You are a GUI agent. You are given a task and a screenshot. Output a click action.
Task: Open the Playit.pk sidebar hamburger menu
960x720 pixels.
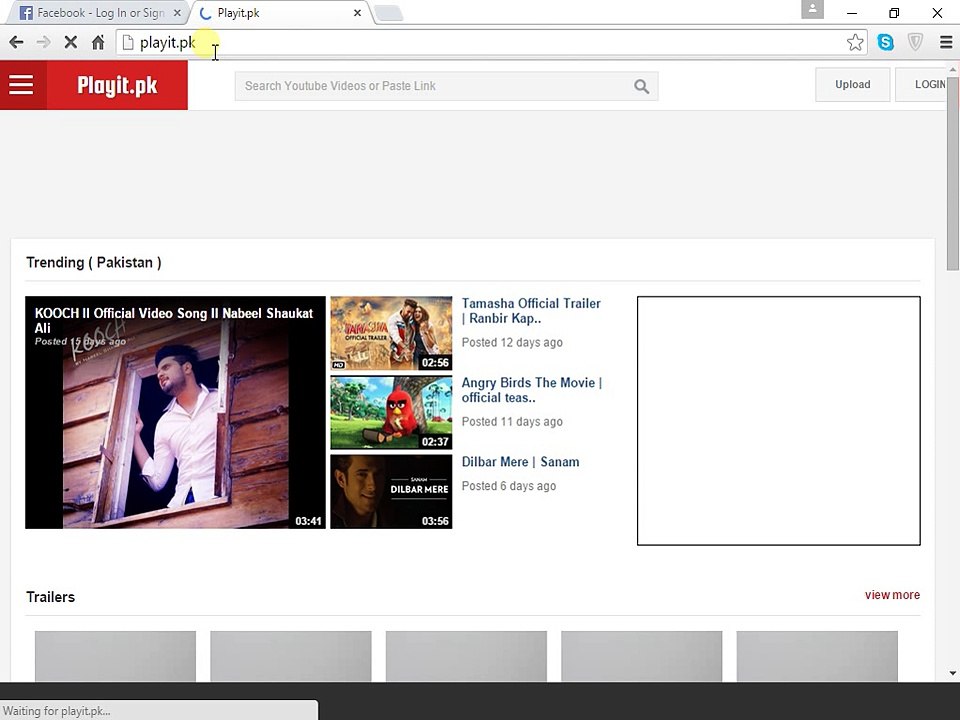[x=21, y=85]
